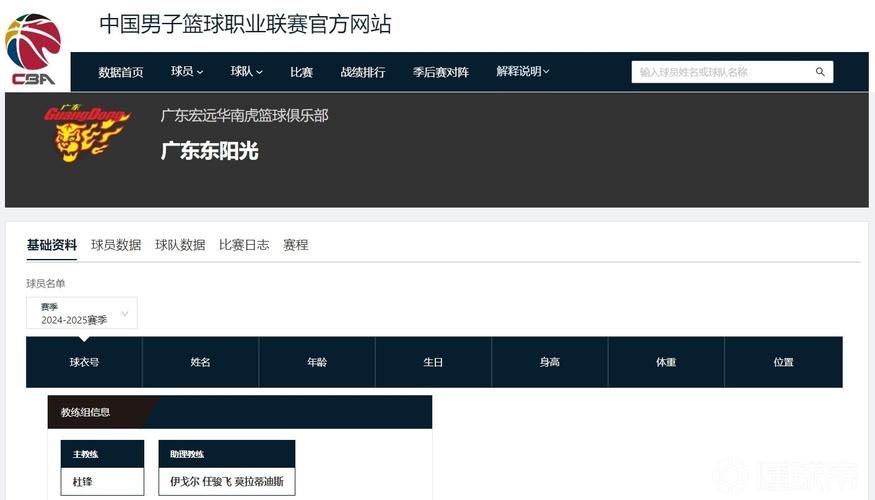The height and width of the screenshot is (500, 875).
Task: Open 战绩排行 in the navigation bar
Action: tap(363, 72)
